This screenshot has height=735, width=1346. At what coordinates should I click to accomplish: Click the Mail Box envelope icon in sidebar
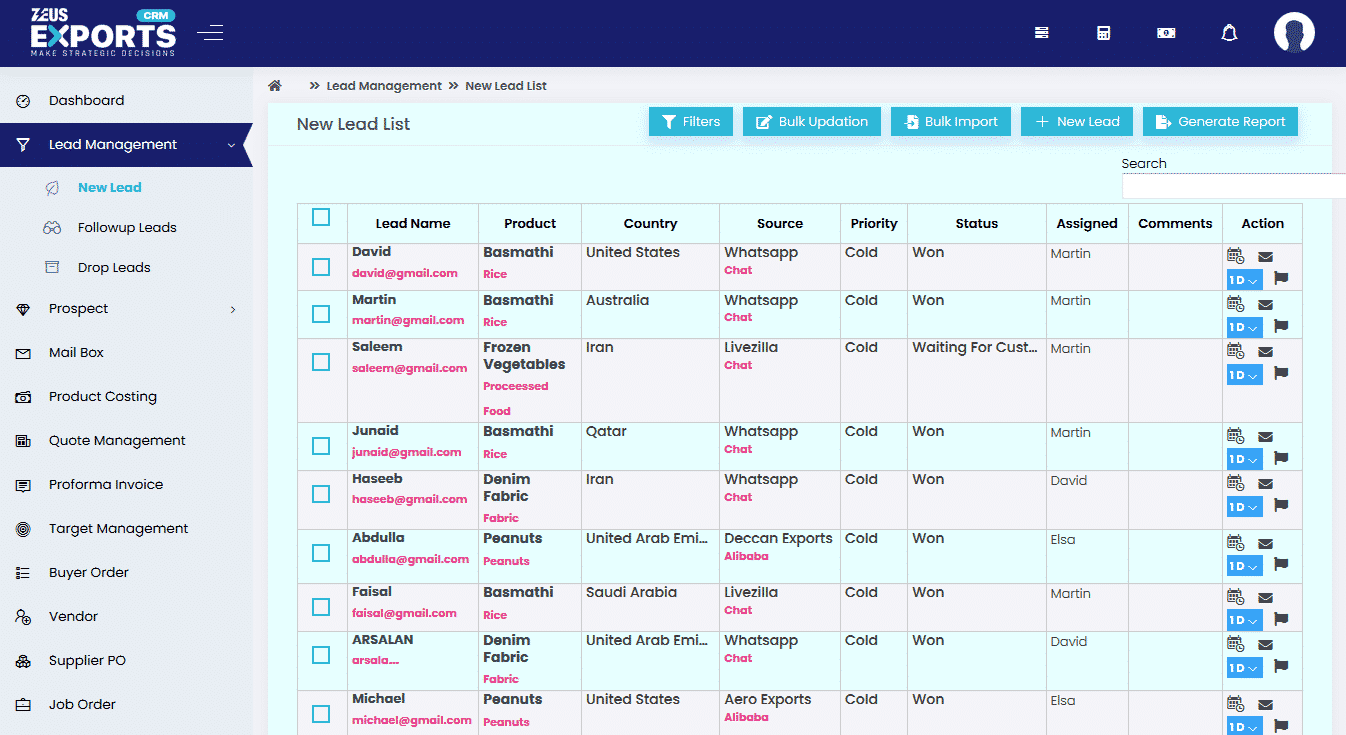click(x=24, y=353)
